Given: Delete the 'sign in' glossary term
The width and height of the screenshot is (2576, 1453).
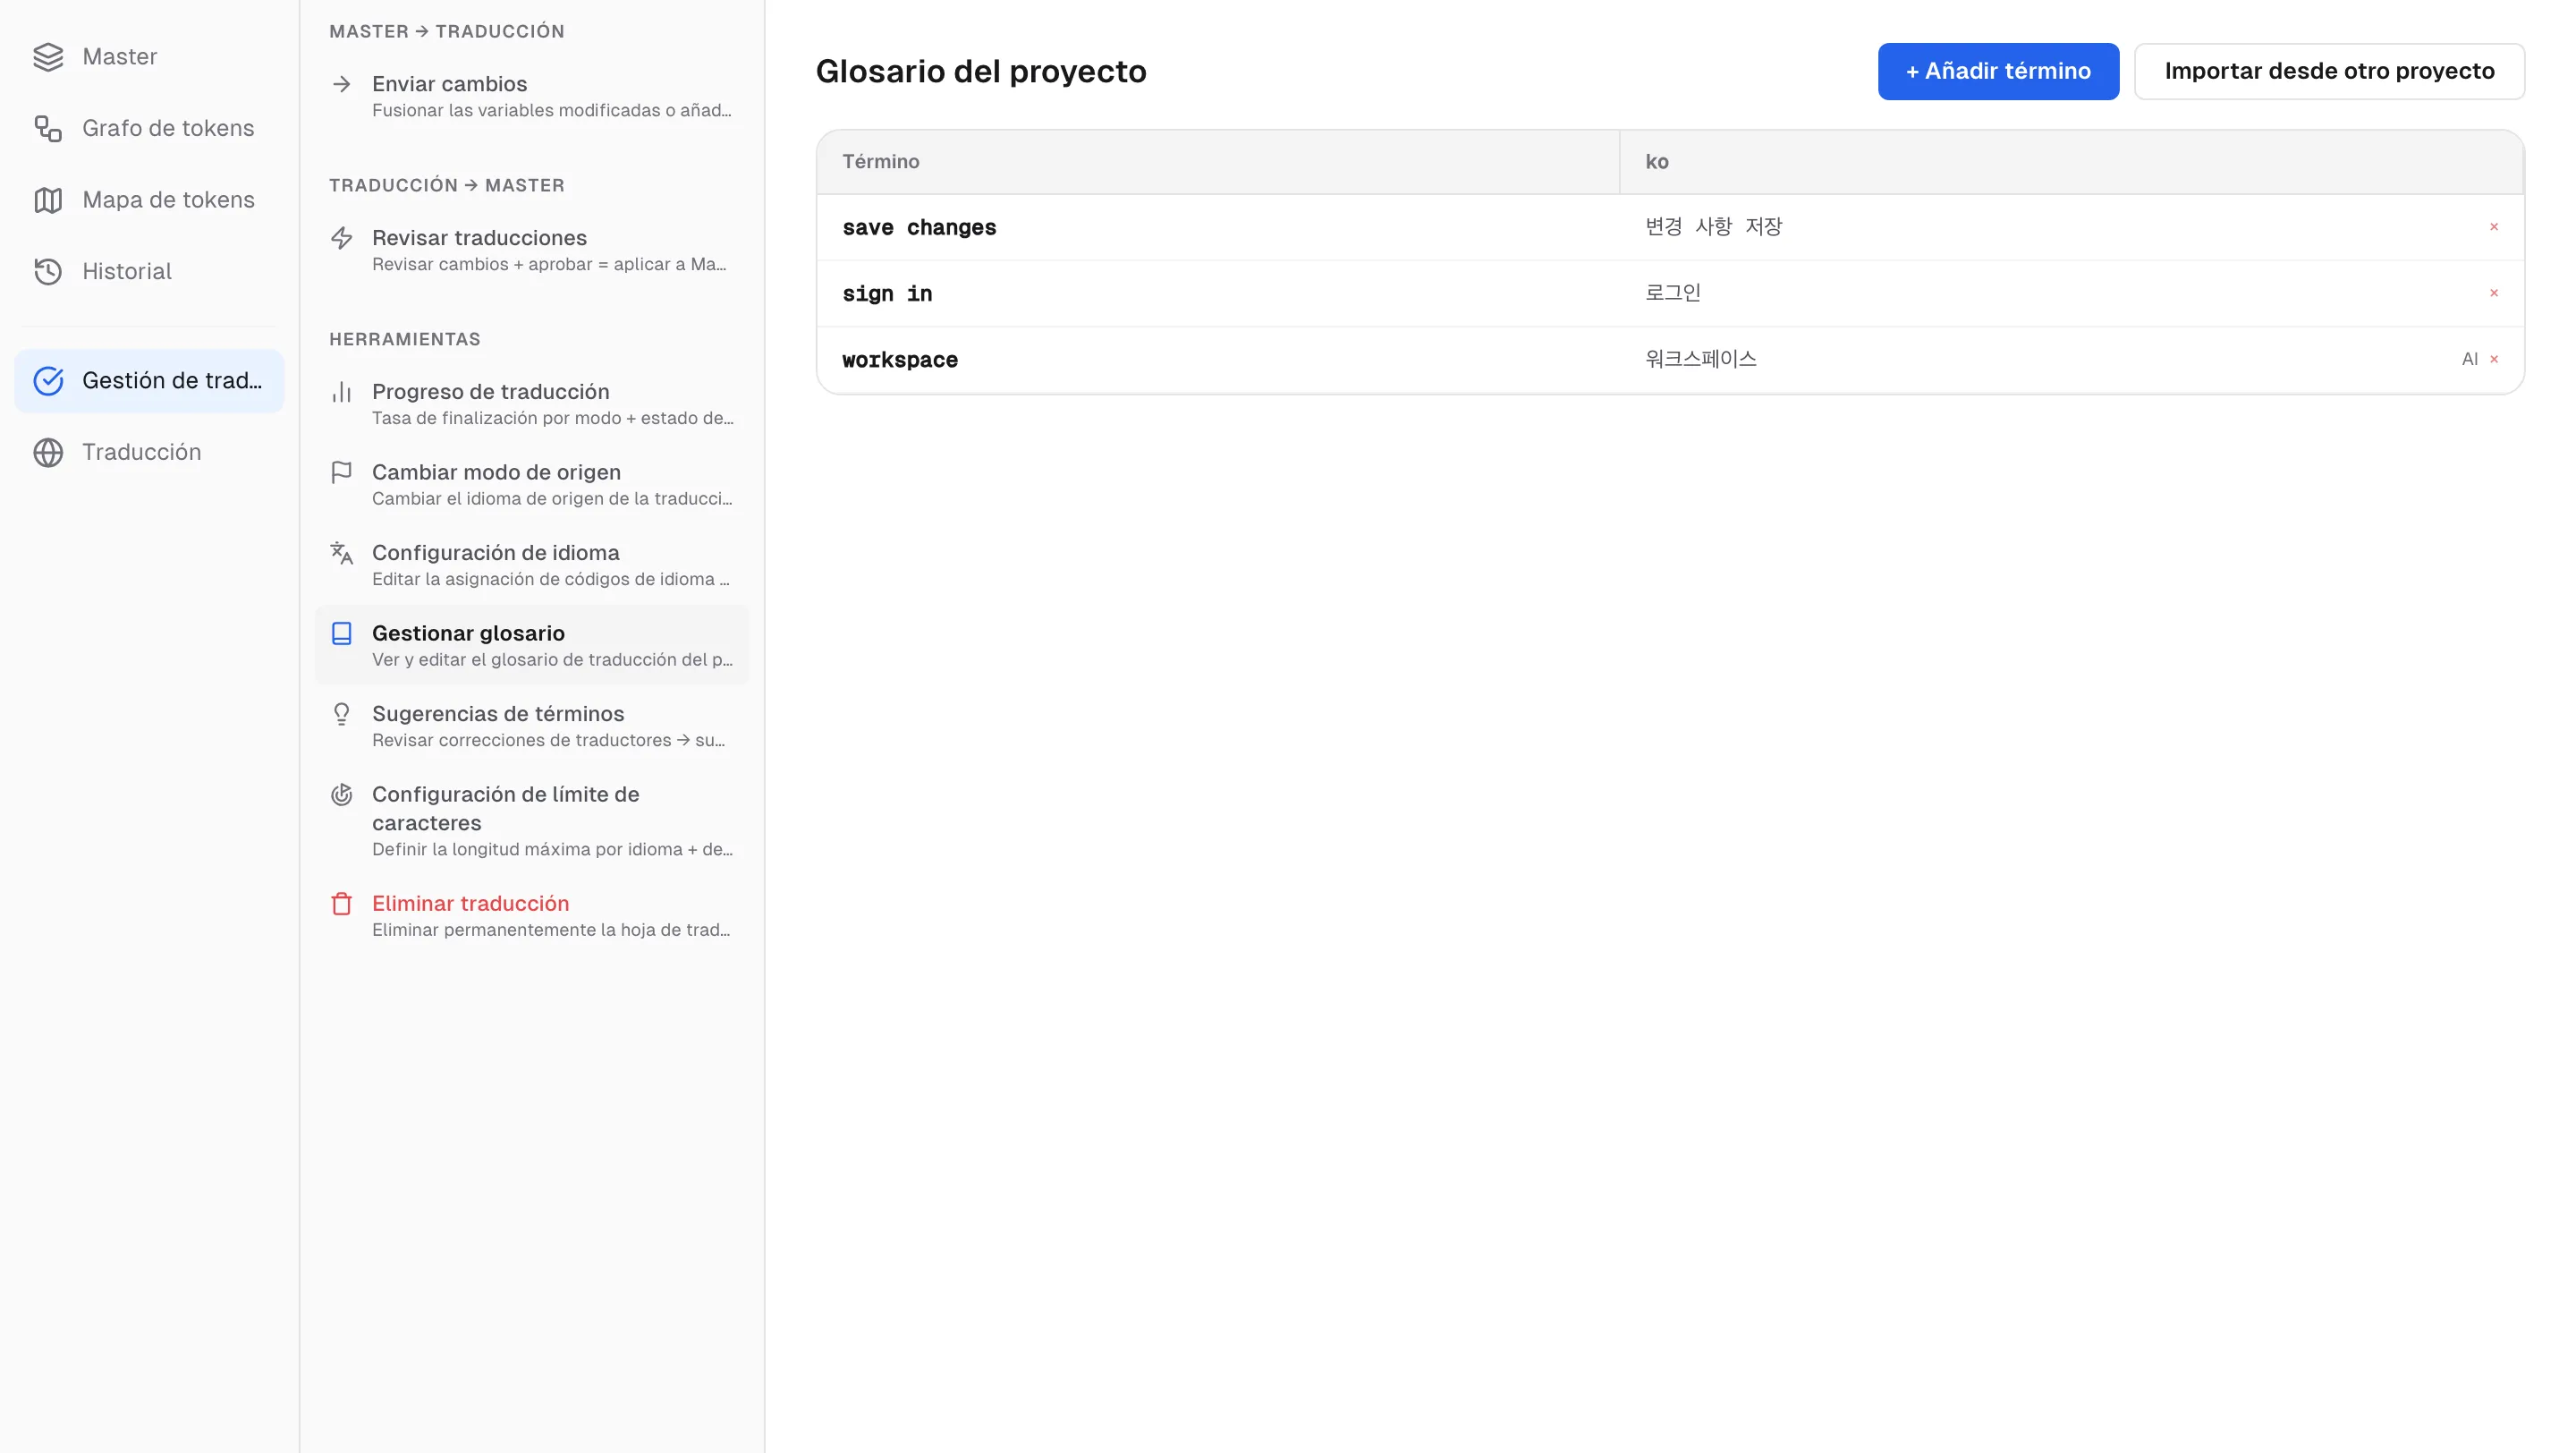Looking at the screenshot, I should click(2494, 293).
